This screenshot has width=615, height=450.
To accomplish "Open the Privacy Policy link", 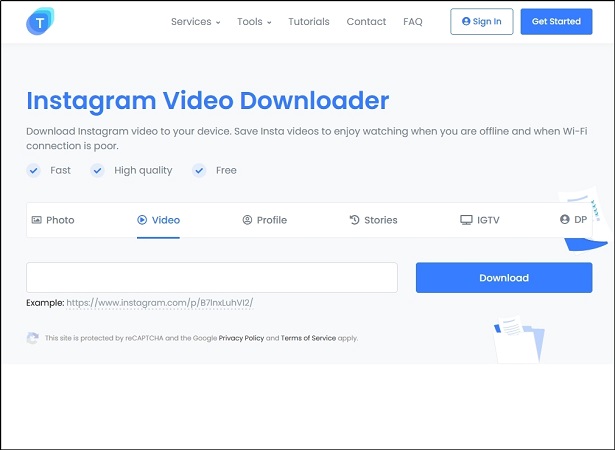I will coord(241,338).
